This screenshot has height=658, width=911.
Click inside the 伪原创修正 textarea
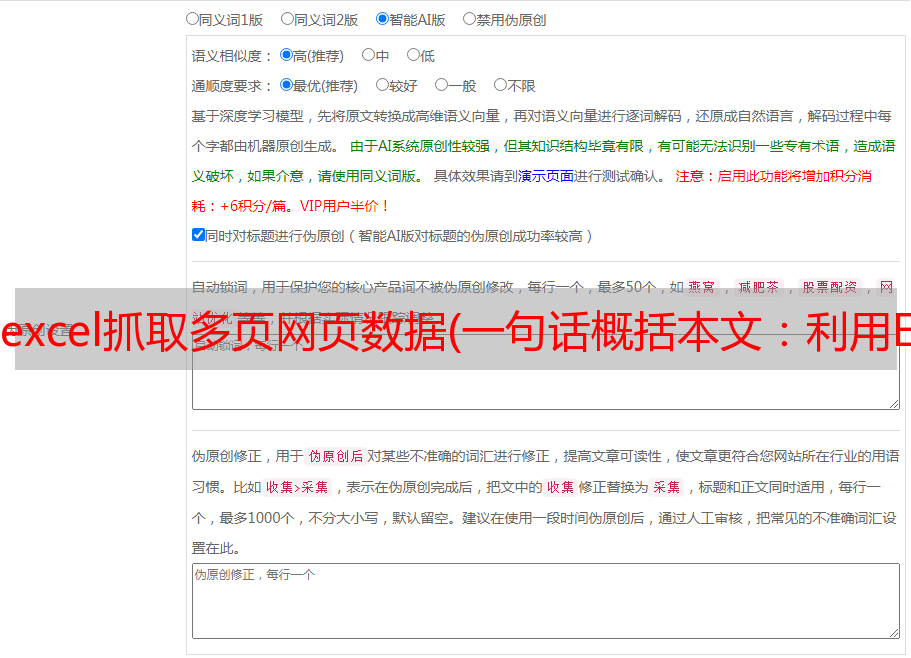click(x=546, y=601)
